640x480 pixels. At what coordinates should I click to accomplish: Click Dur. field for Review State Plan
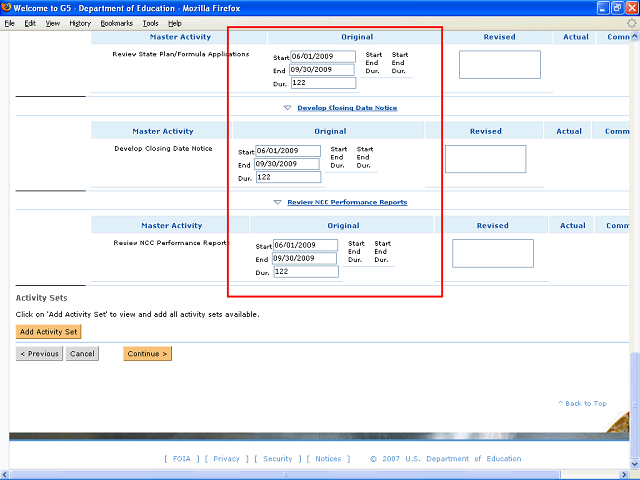tap(323, 83)
